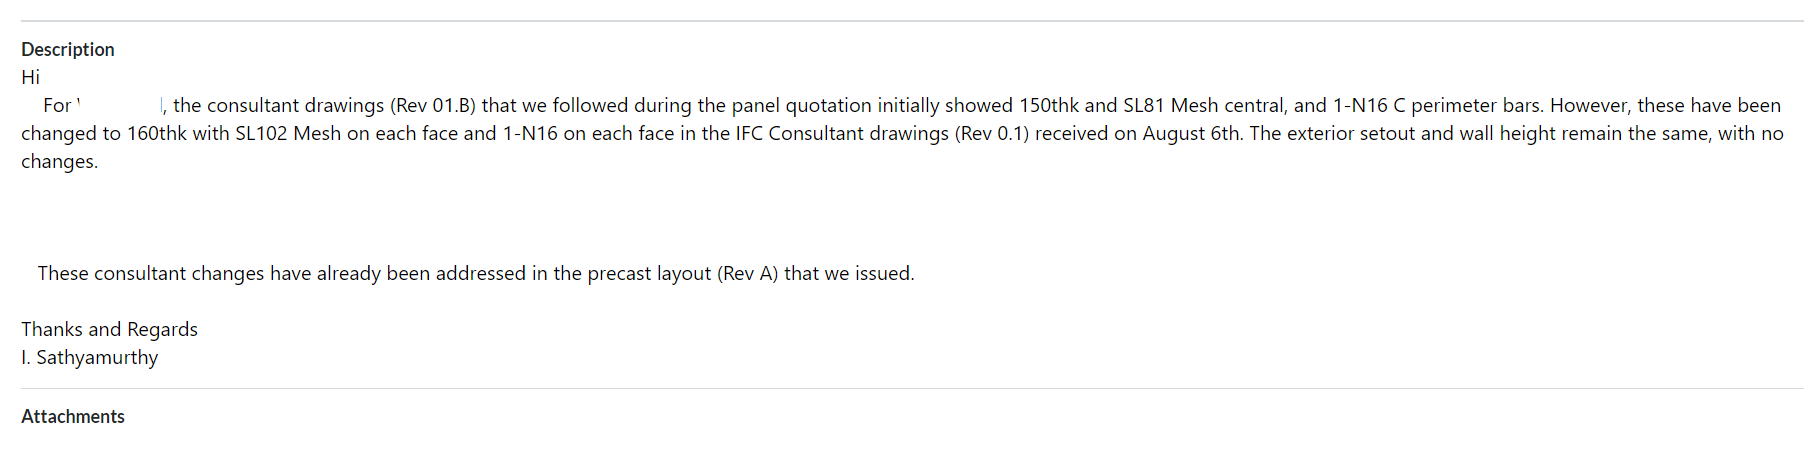This screenshot has width=1818, height=456.
Task: Click the "150thk" thickness value
Action: pos(1049,105)
